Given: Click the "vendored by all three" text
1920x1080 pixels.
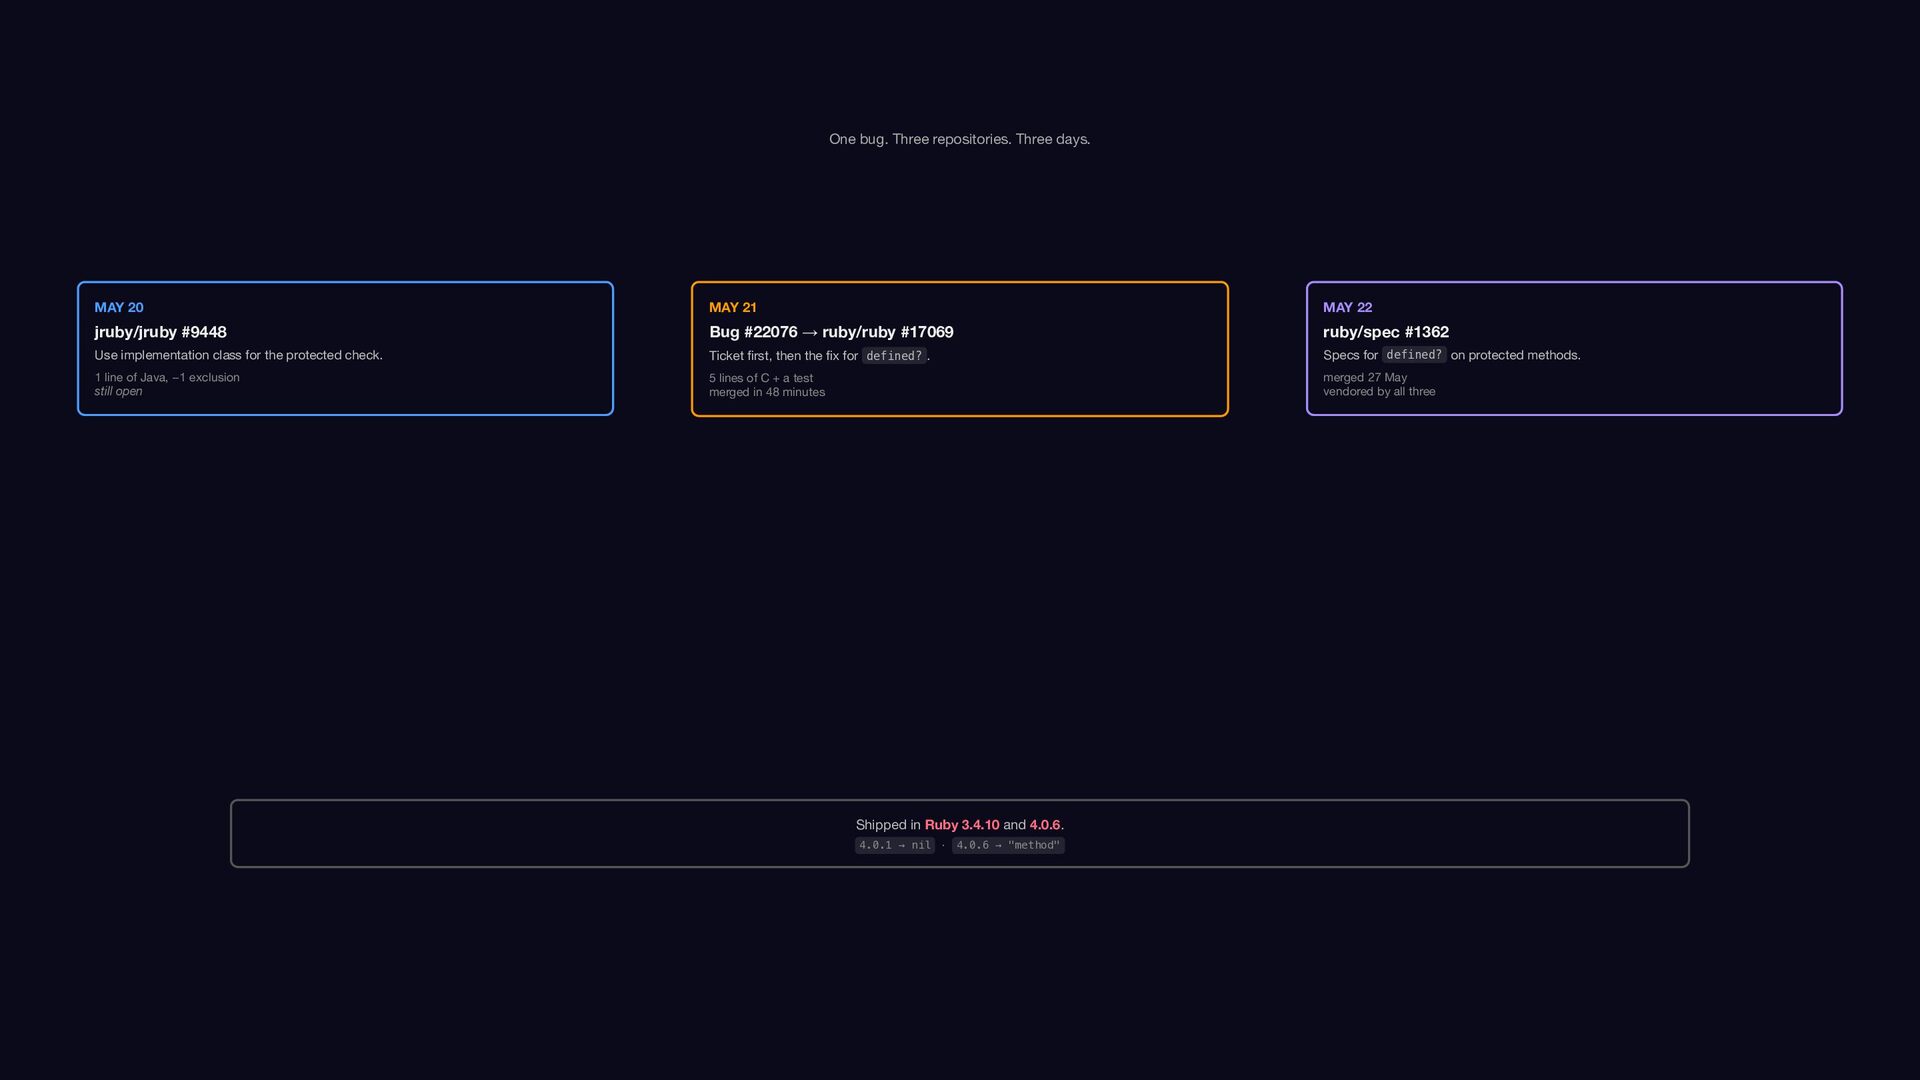Looking at the screenshot, I should 1379,391.
